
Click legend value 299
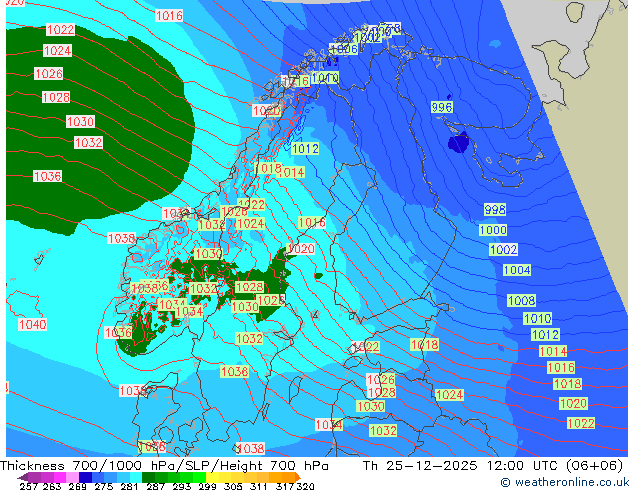(207, 486)
